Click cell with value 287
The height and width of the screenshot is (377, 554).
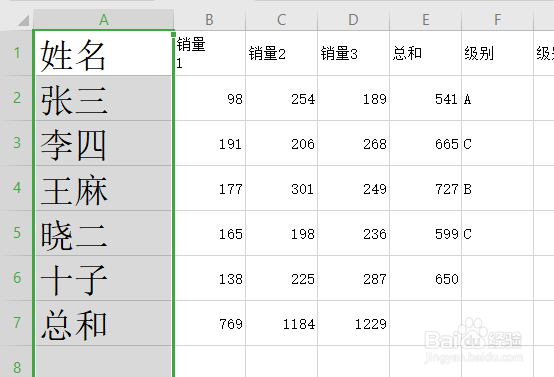pos(353,278)
